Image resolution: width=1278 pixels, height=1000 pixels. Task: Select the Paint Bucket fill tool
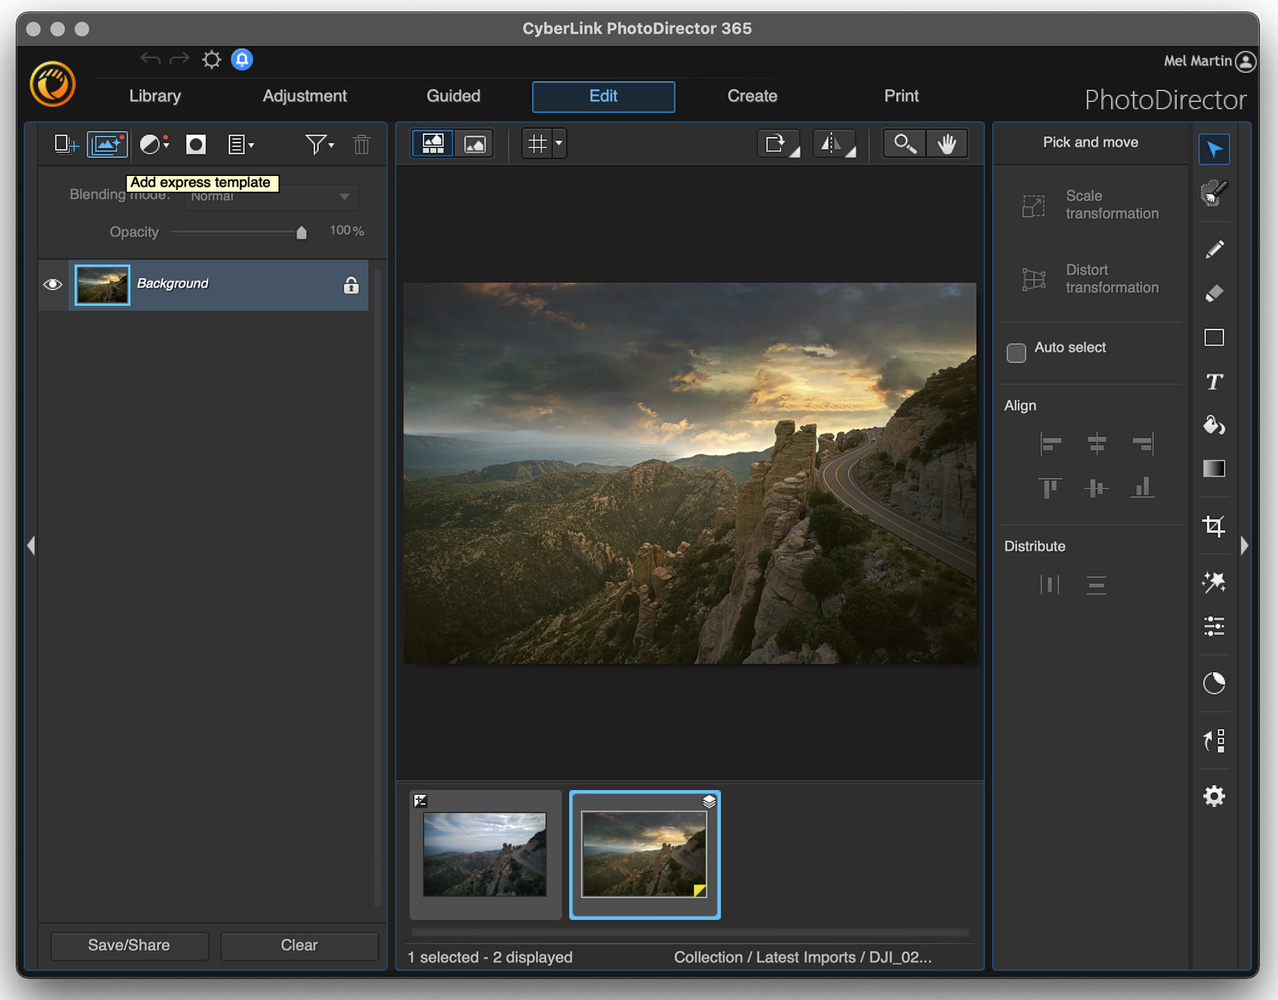click(1214, 425)
